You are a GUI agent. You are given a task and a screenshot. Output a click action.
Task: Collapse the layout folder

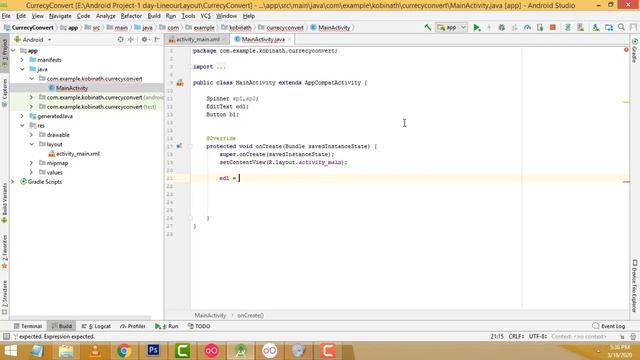31,144
